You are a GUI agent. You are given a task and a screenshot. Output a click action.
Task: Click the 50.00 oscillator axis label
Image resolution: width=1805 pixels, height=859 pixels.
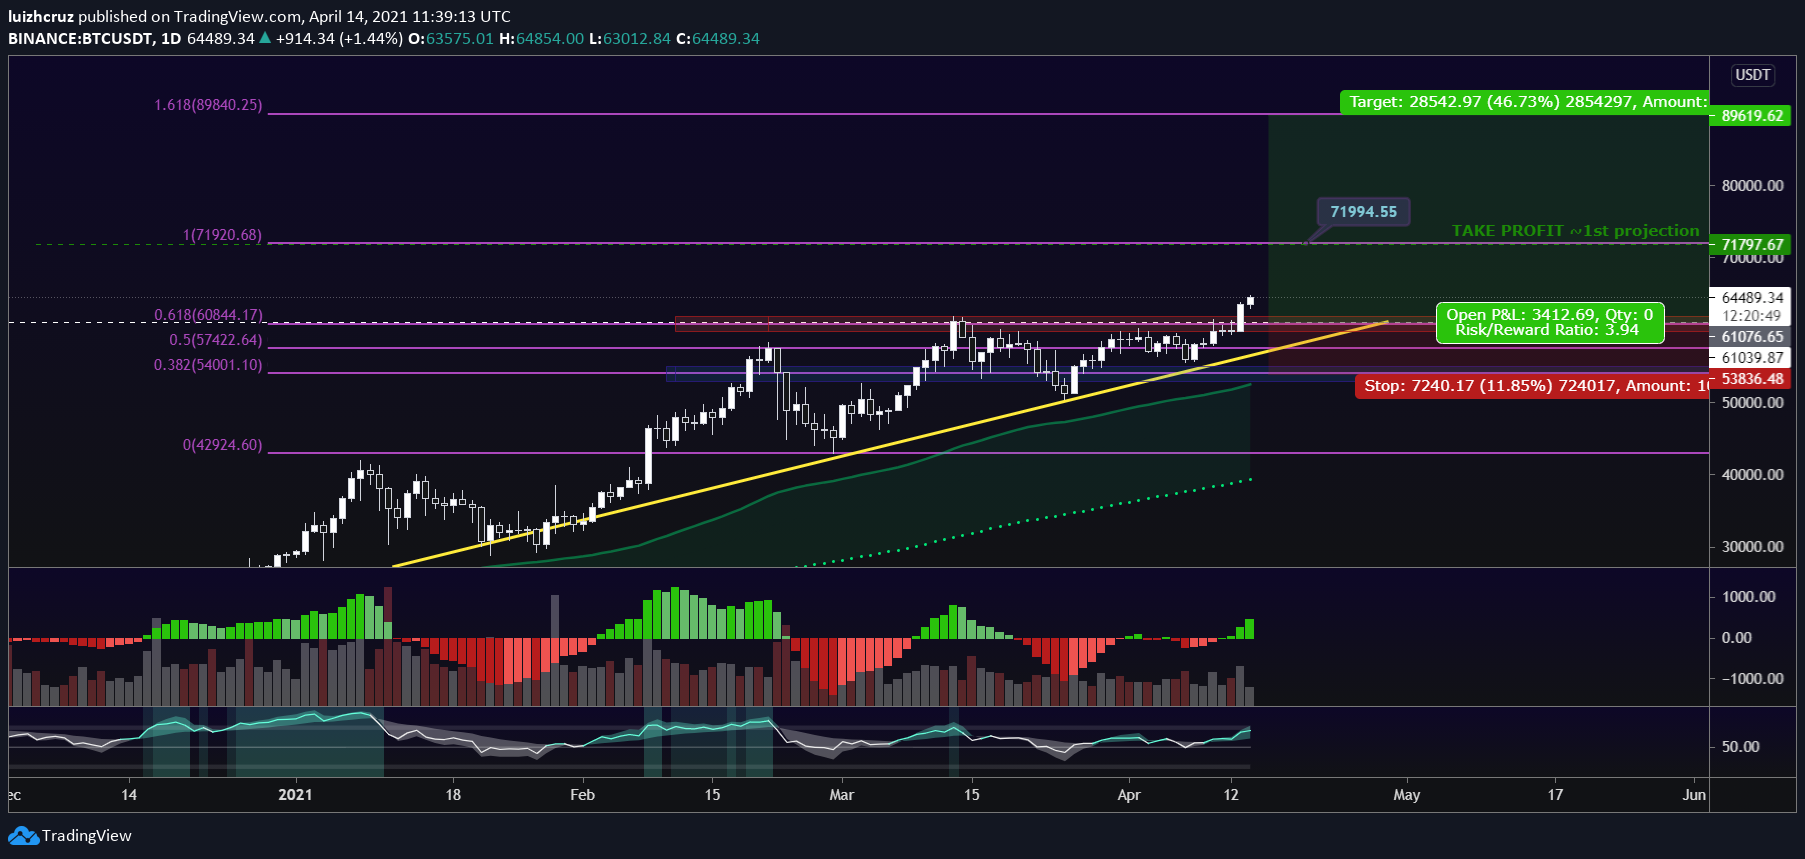[x=1741, y=747]
